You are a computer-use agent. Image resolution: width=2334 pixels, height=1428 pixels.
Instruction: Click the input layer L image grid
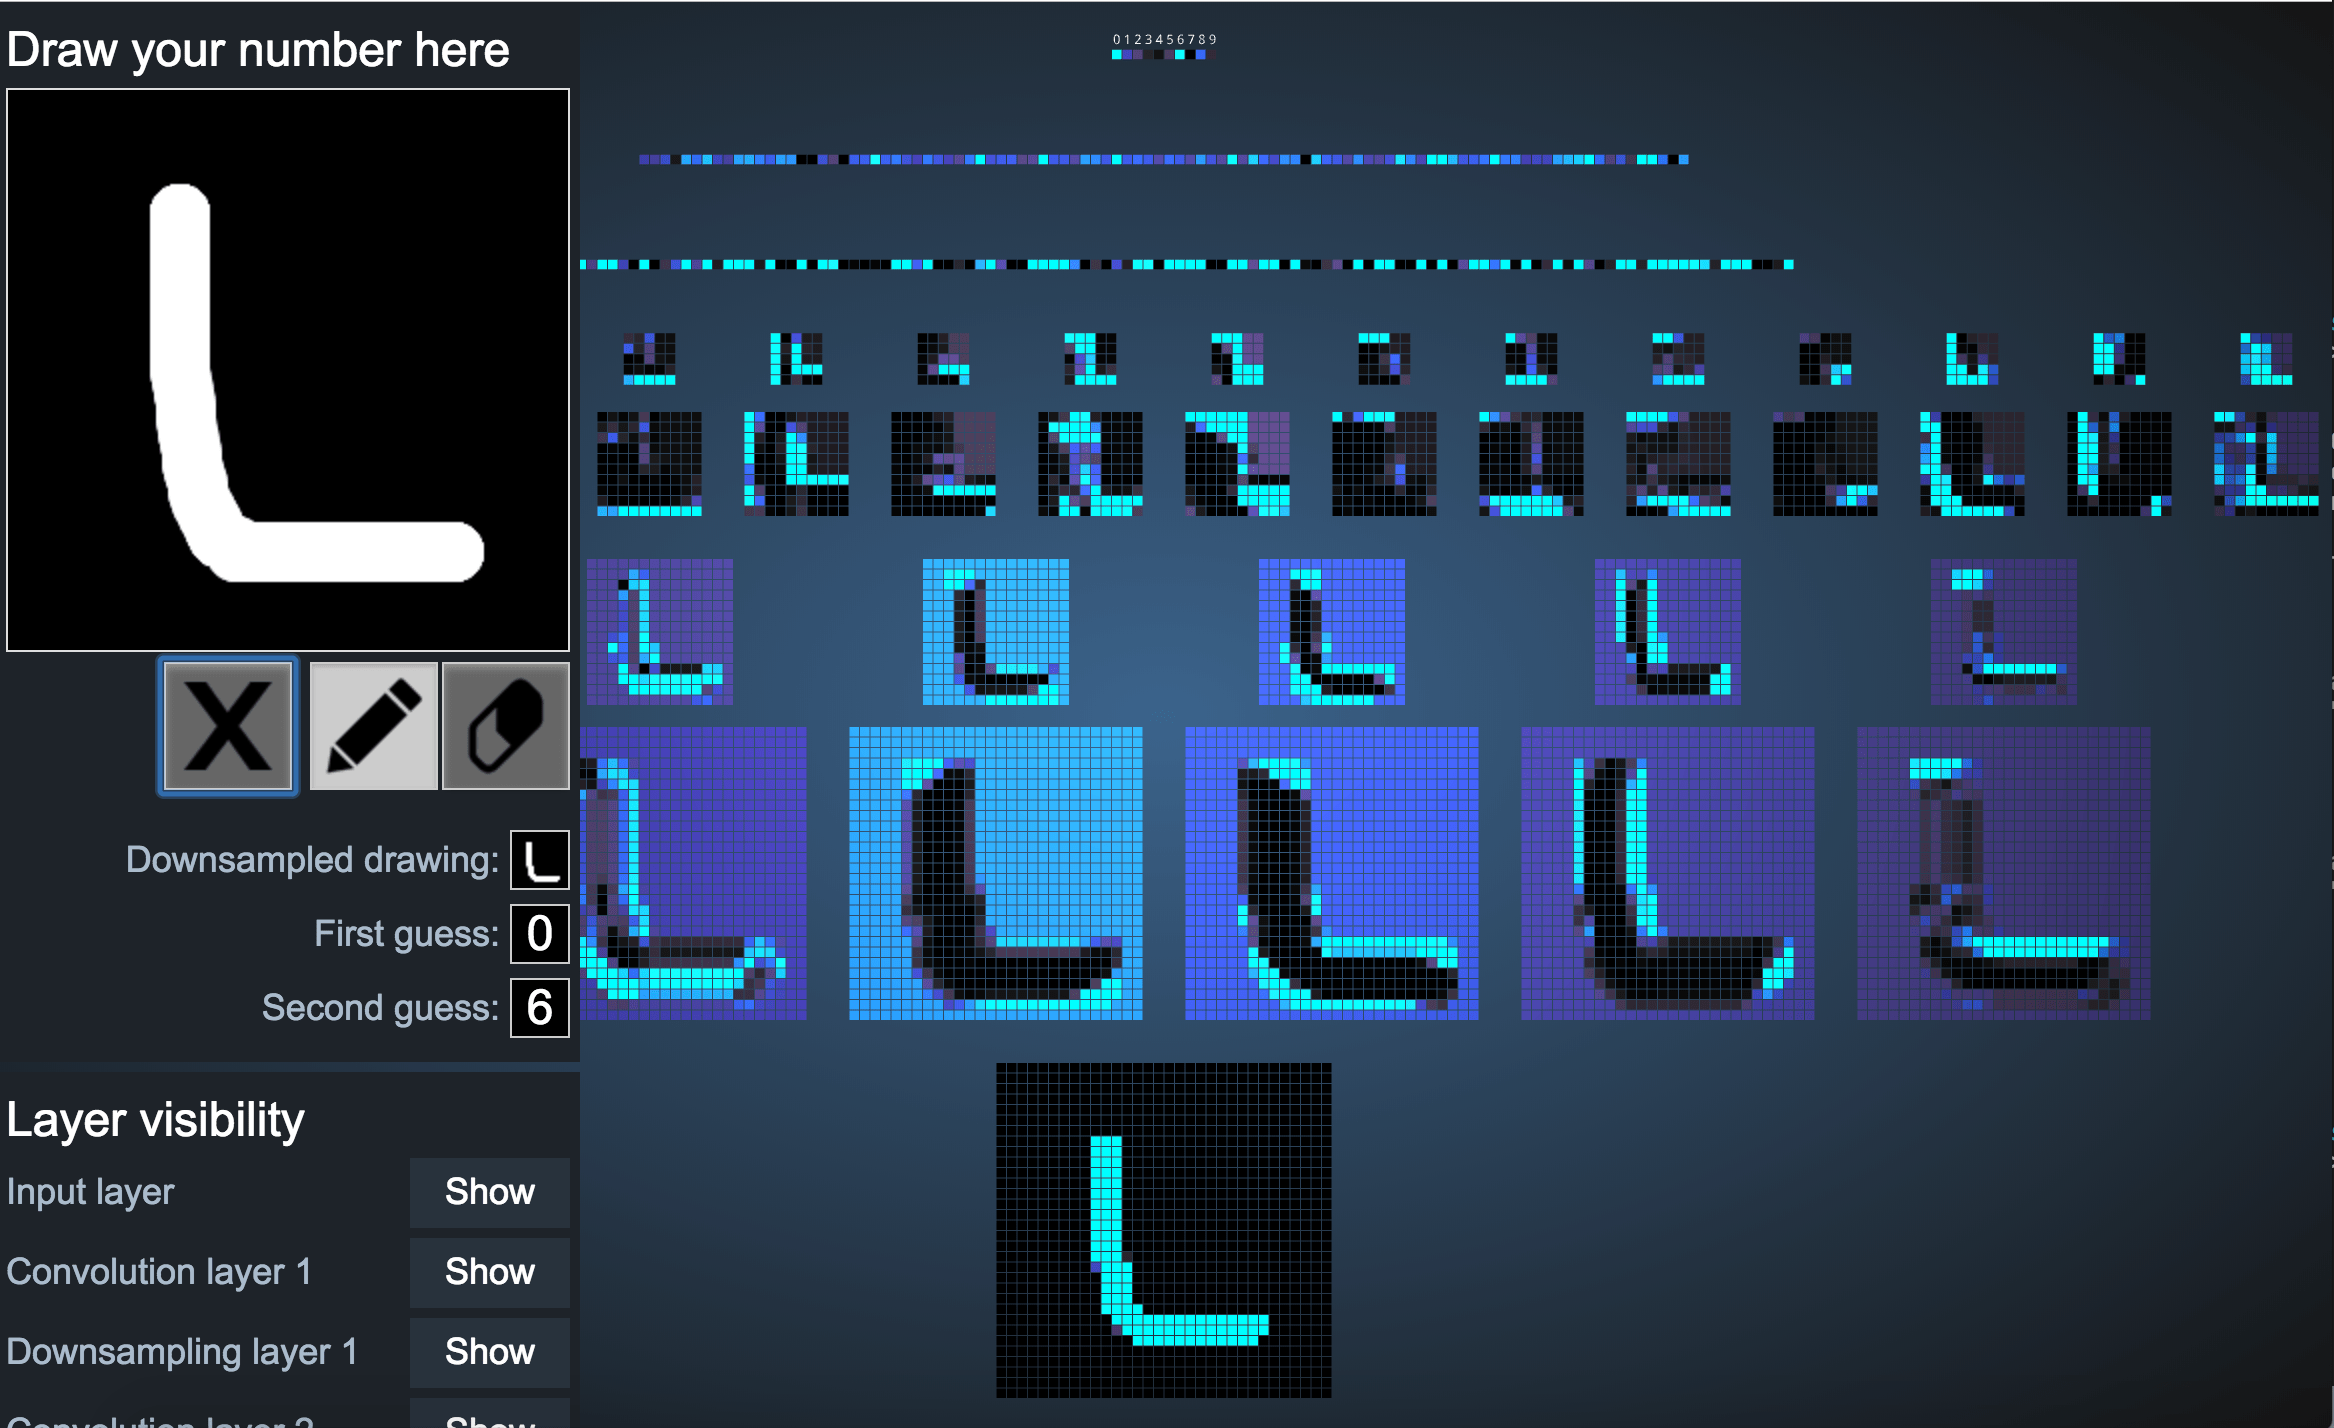coord(1163,1230)
